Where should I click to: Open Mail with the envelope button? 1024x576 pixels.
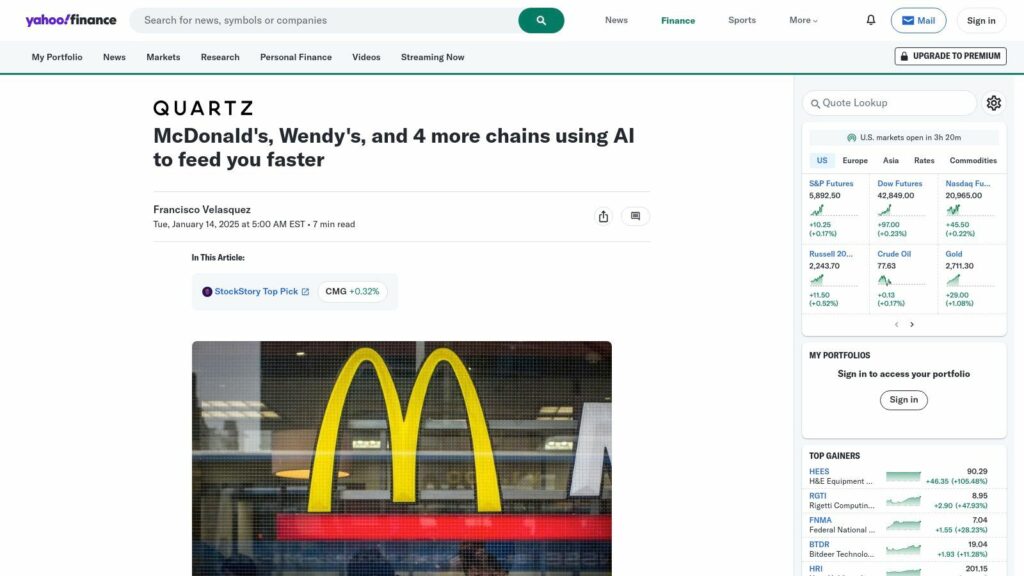click(x=918, y=20)
